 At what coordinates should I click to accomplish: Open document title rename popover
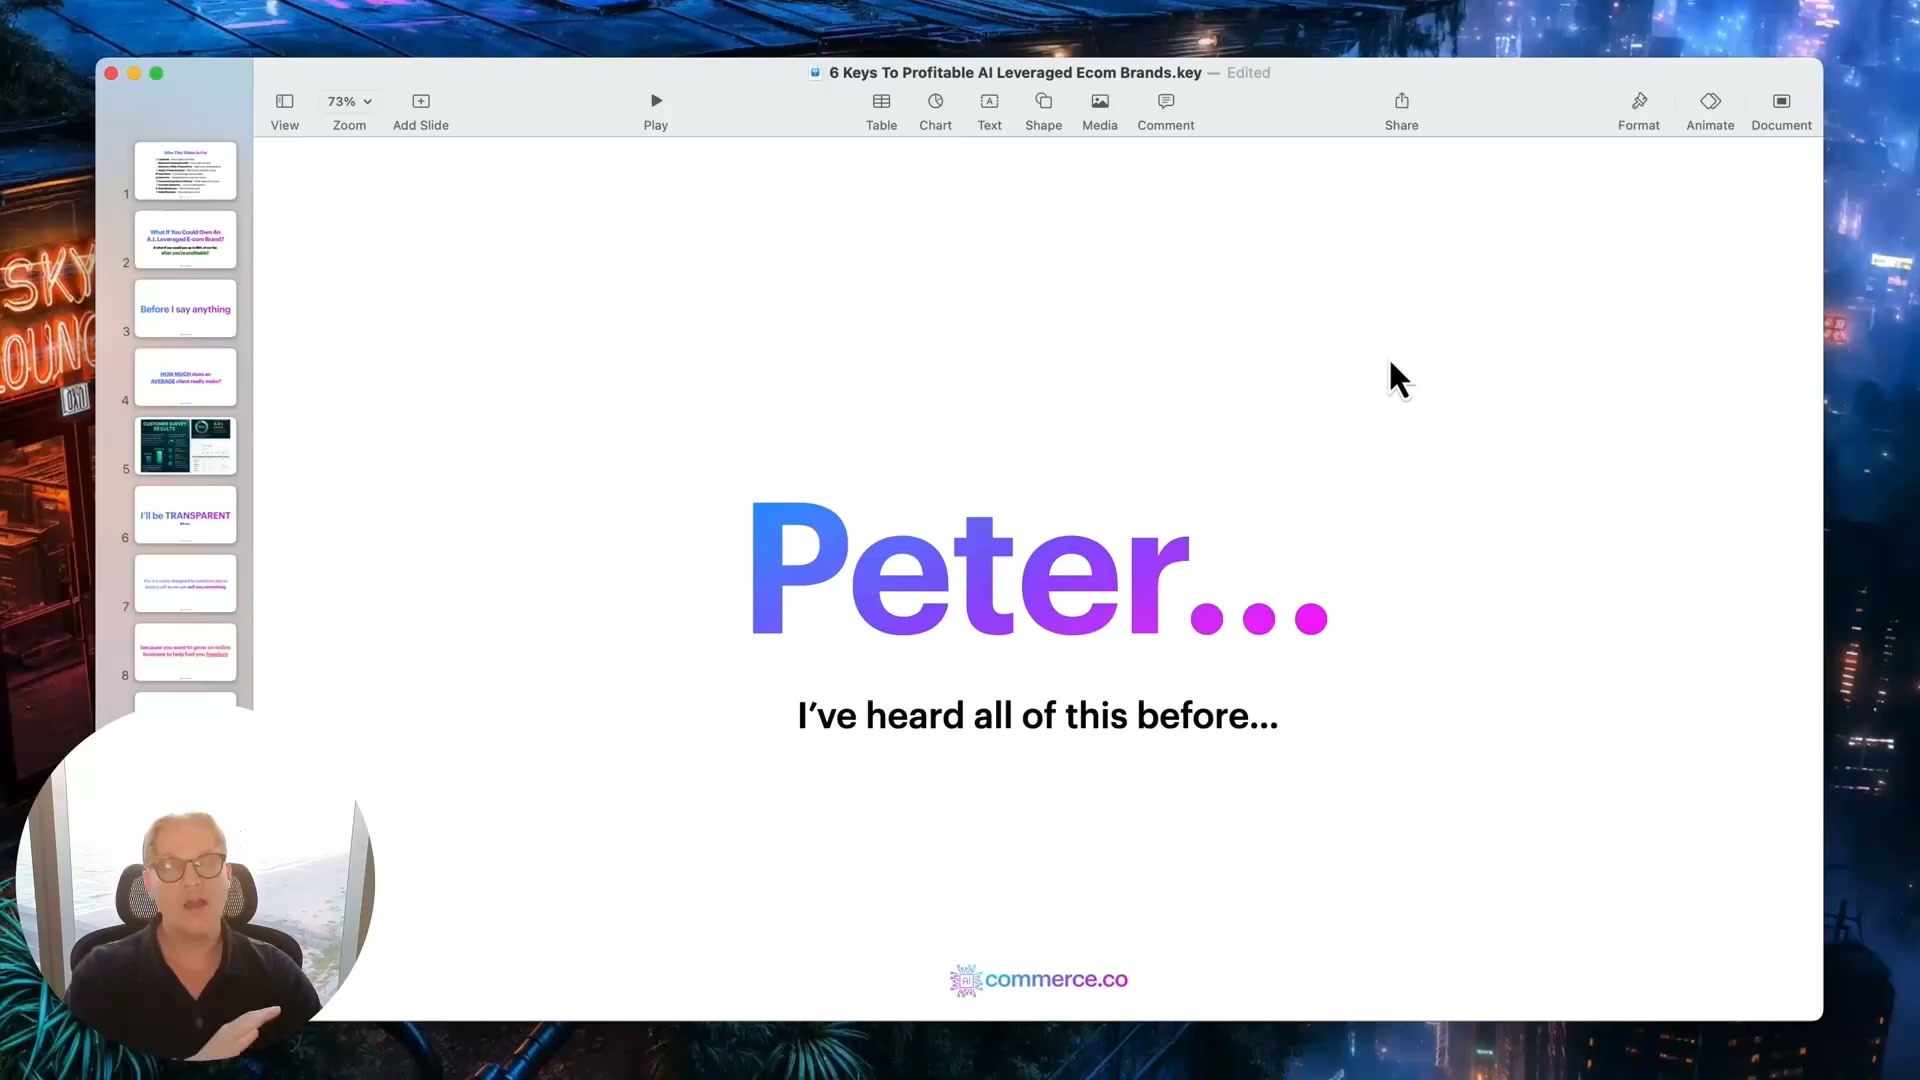tap(1015, 73)
